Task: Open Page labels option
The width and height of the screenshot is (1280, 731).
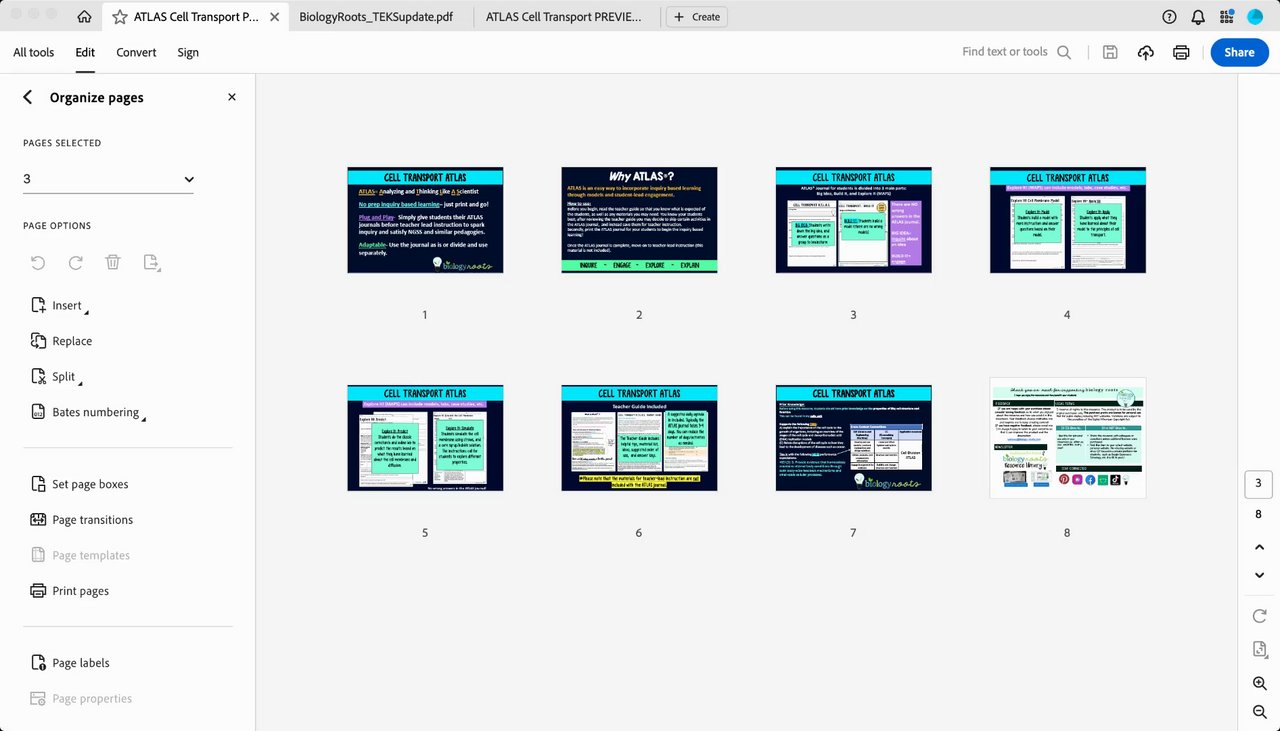Action: pyautogui.click(x=69, y=663)
